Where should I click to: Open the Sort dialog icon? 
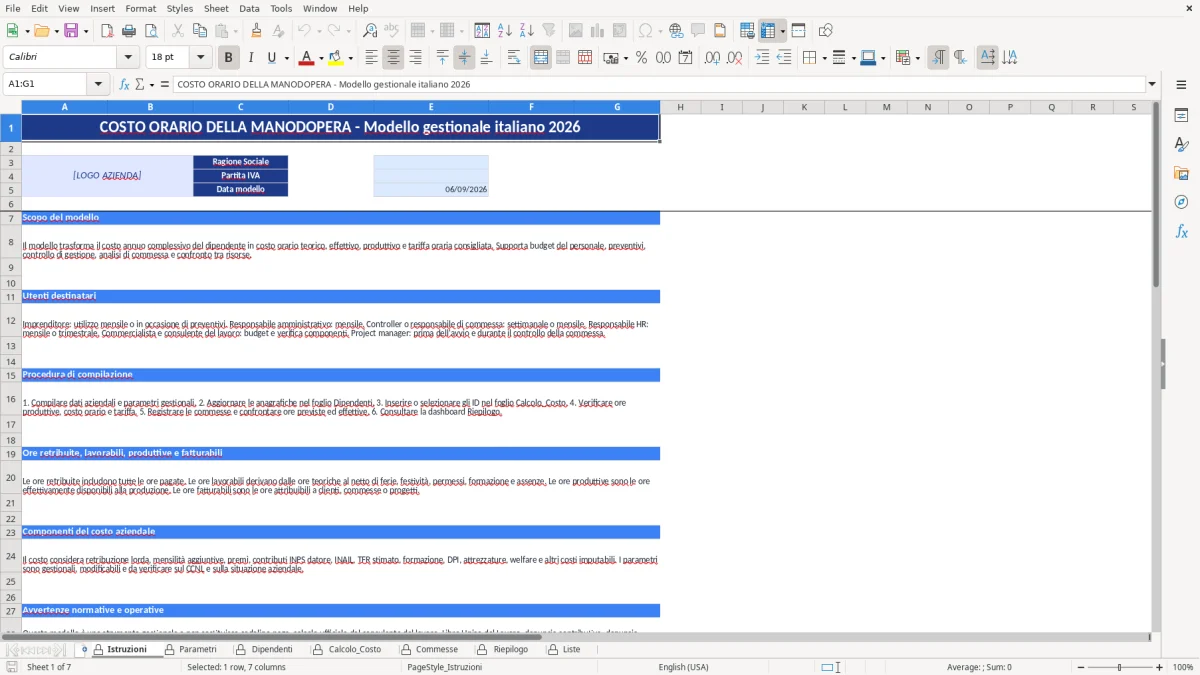[482, 31]
